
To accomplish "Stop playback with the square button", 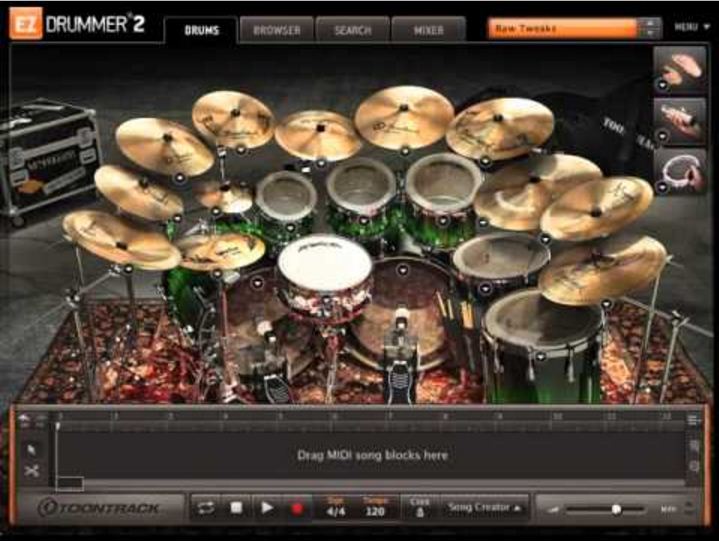I will point(236,508).
